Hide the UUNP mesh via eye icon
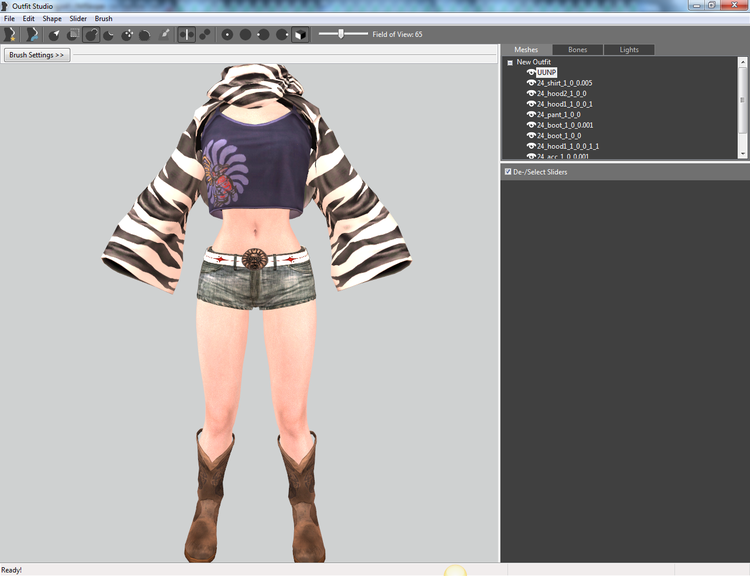750x576 pixels. click(x=531, y=72)
